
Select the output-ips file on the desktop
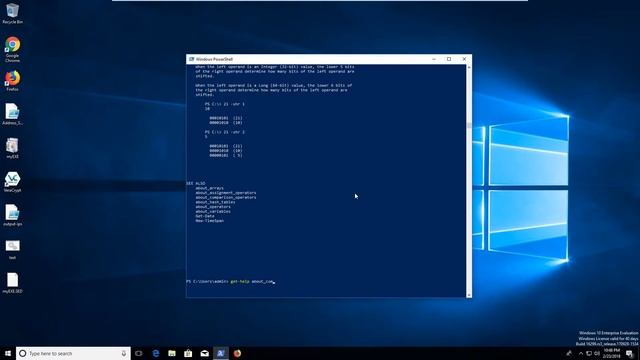(x=12, y=216)
